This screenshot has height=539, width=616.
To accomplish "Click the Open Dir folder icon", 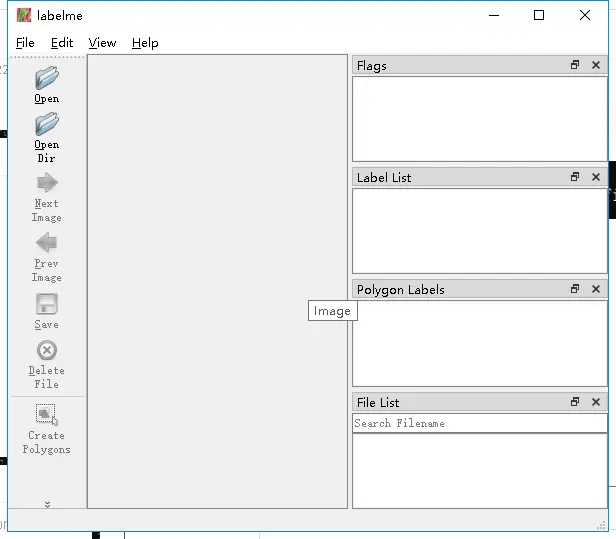I will (47, 123).
